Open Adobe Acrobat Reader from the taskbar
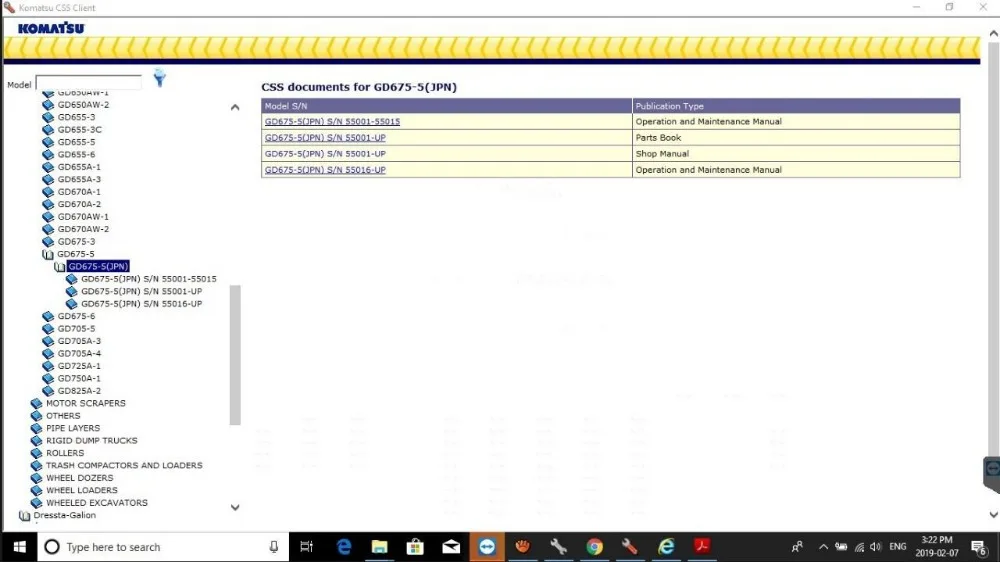Image resolution: width=1000 pixels, height=562 pixels. click(x=702, y=547)
